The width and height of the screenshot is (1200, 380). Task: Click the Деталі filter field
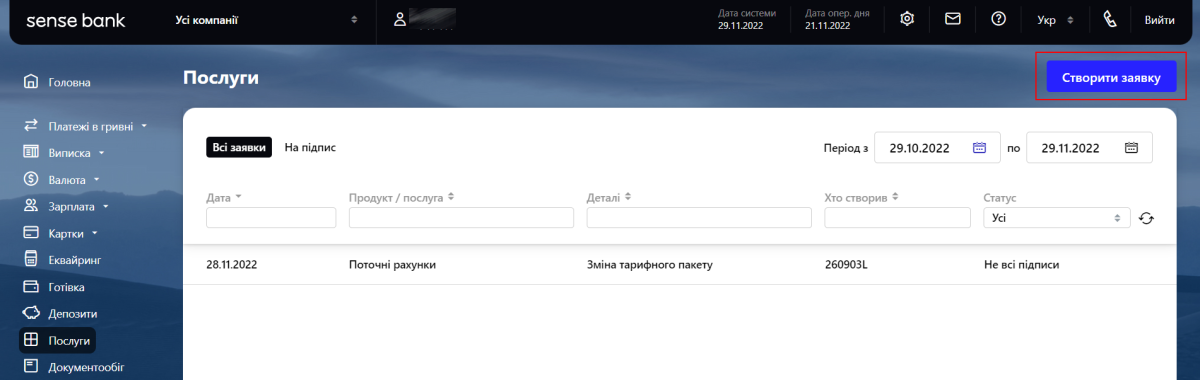tap(699, 217)
